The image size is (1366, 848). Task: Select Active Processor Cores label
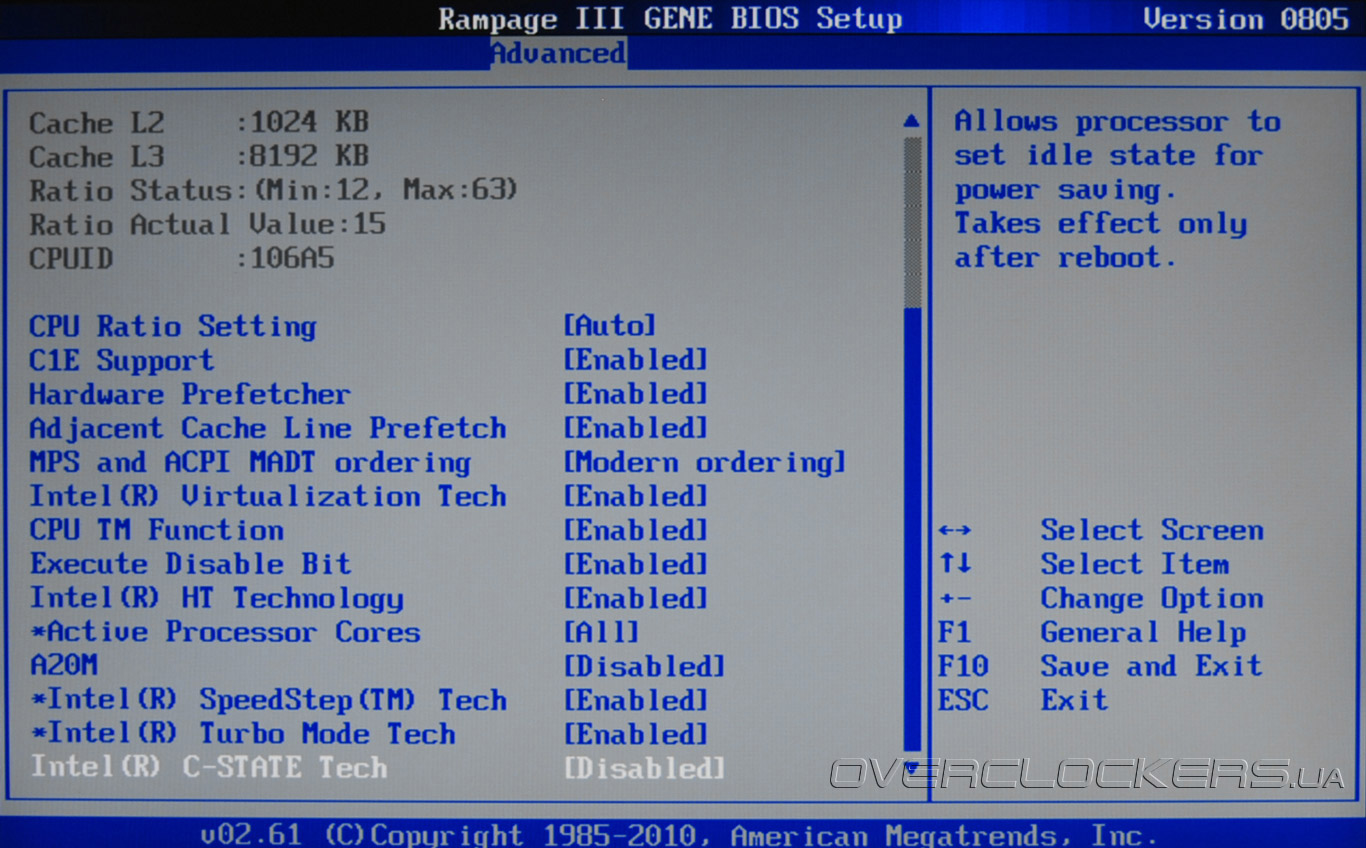click(x=224, y=632)
